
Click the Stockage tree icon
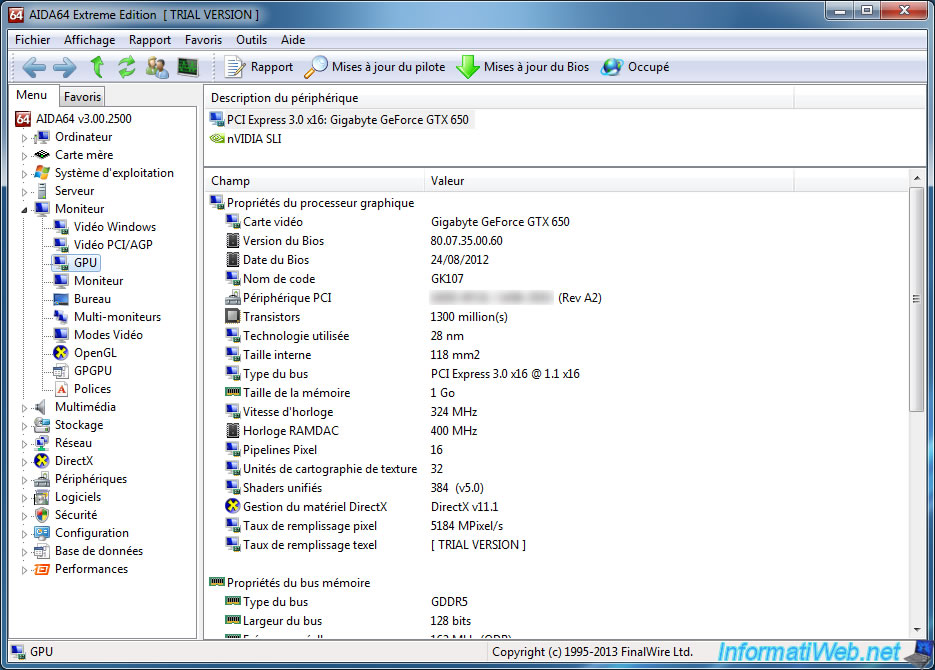coord(42,424)
